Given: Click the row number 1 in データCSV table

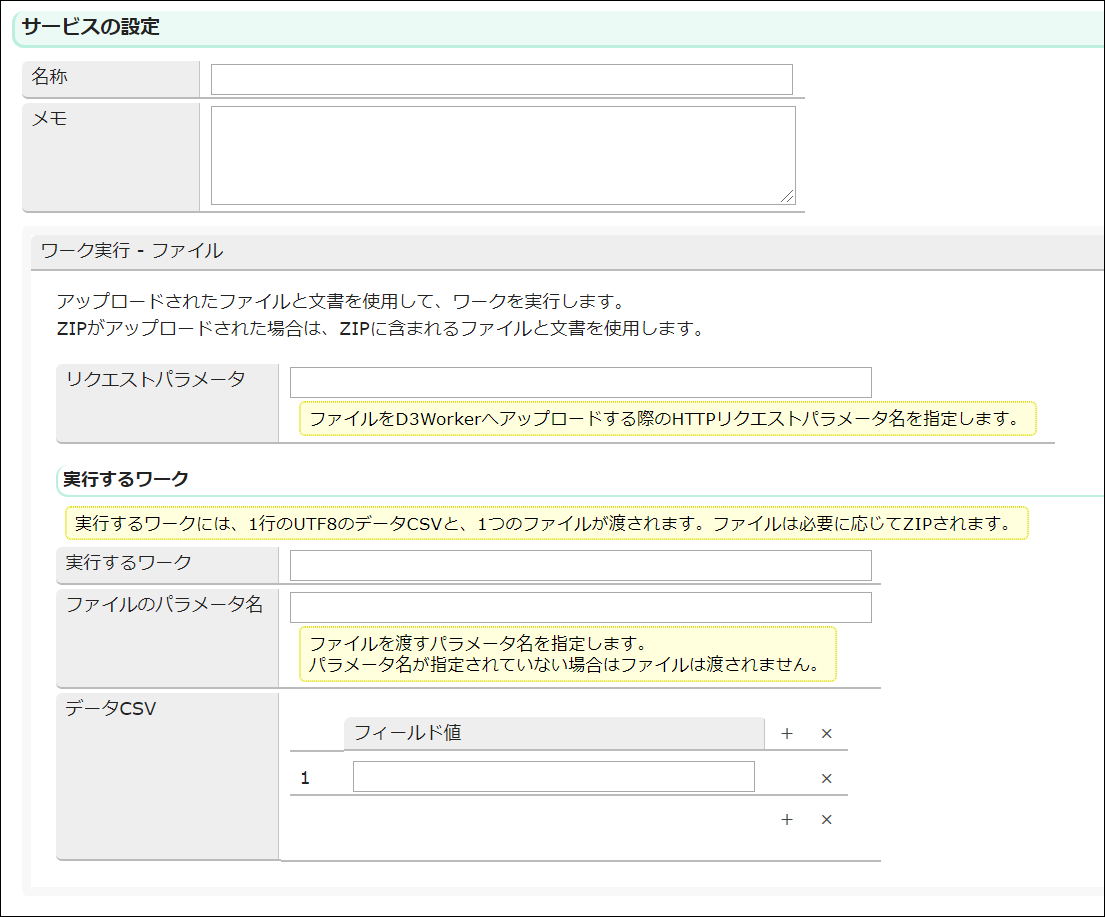Looking at the screenshot, I should point(305,778).
